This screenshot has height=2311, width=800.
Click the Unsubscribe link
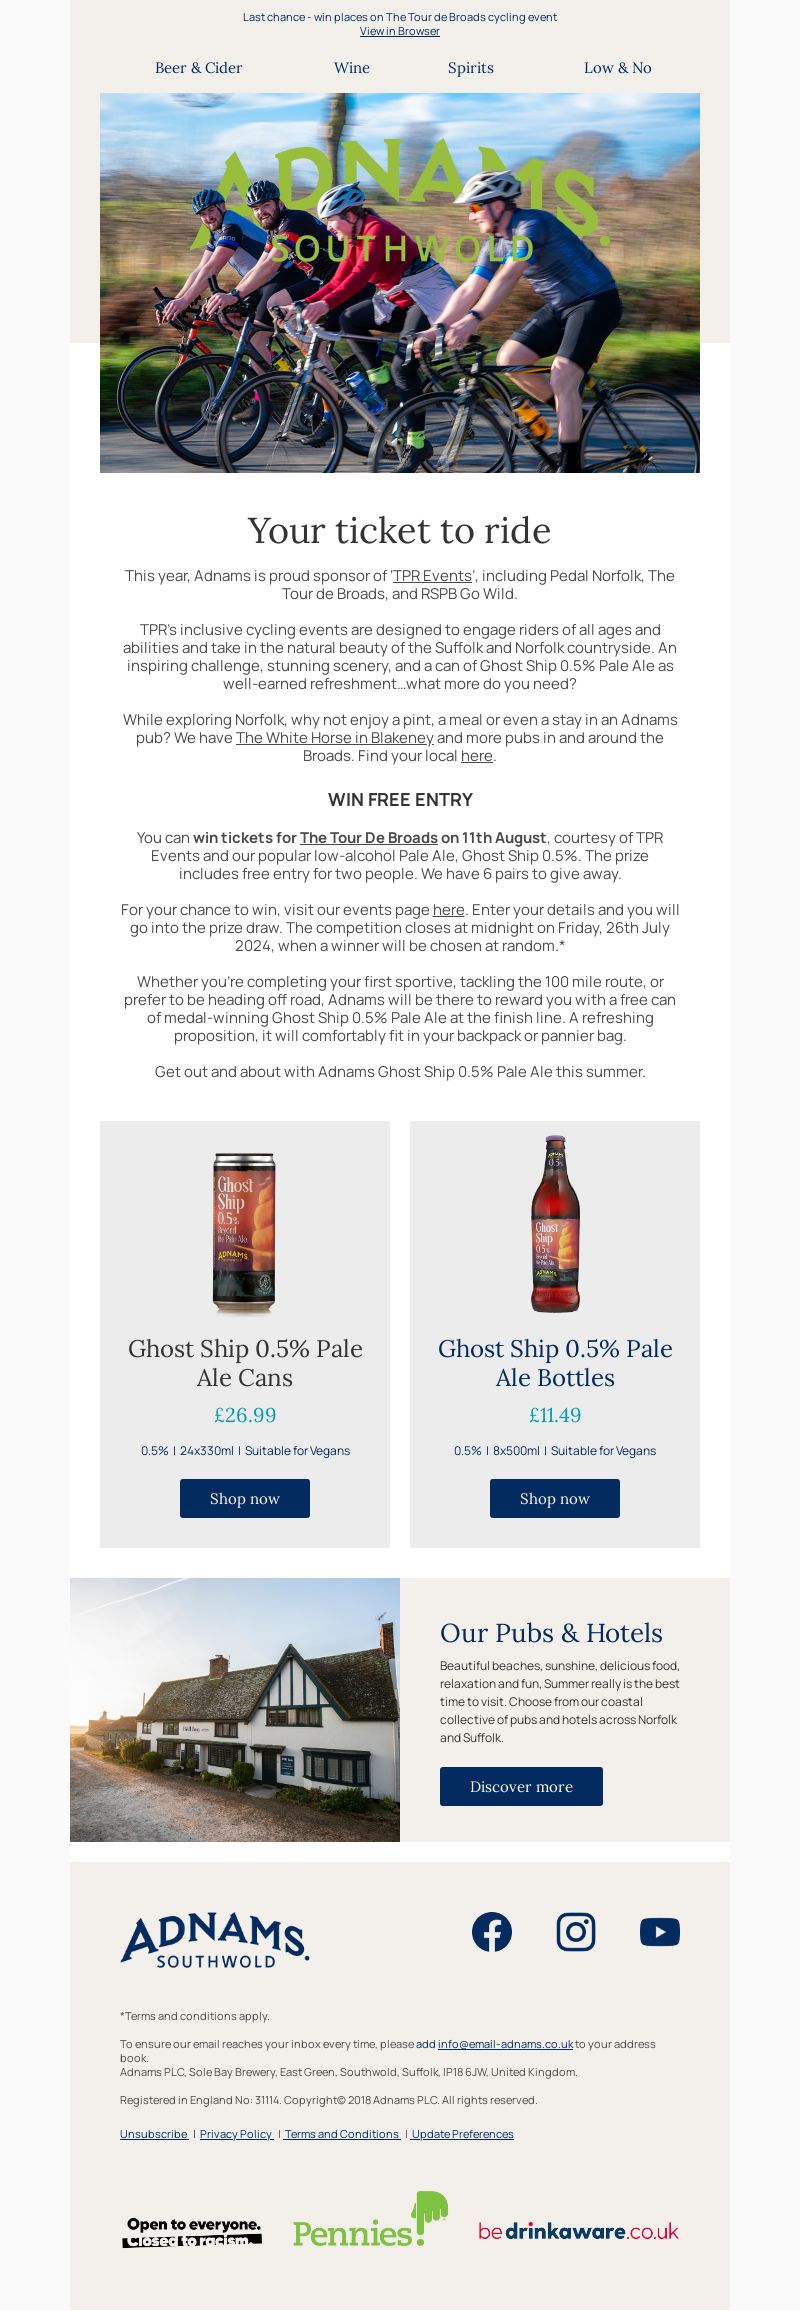pos(154,2133)
